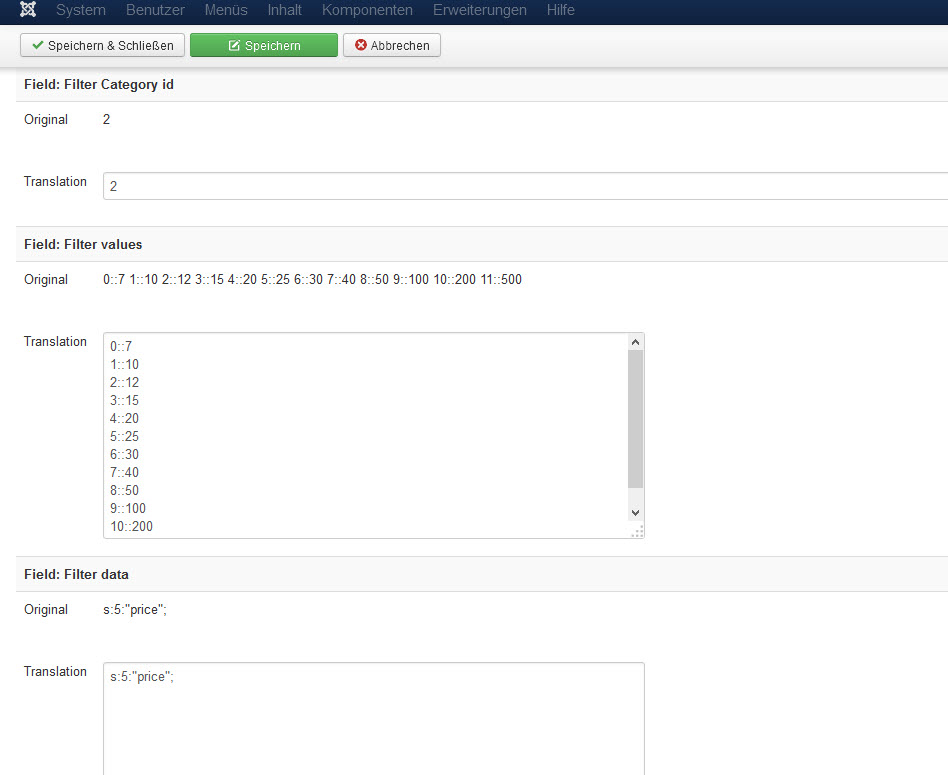Open the Erweiterungen menu

click(480, 10)
